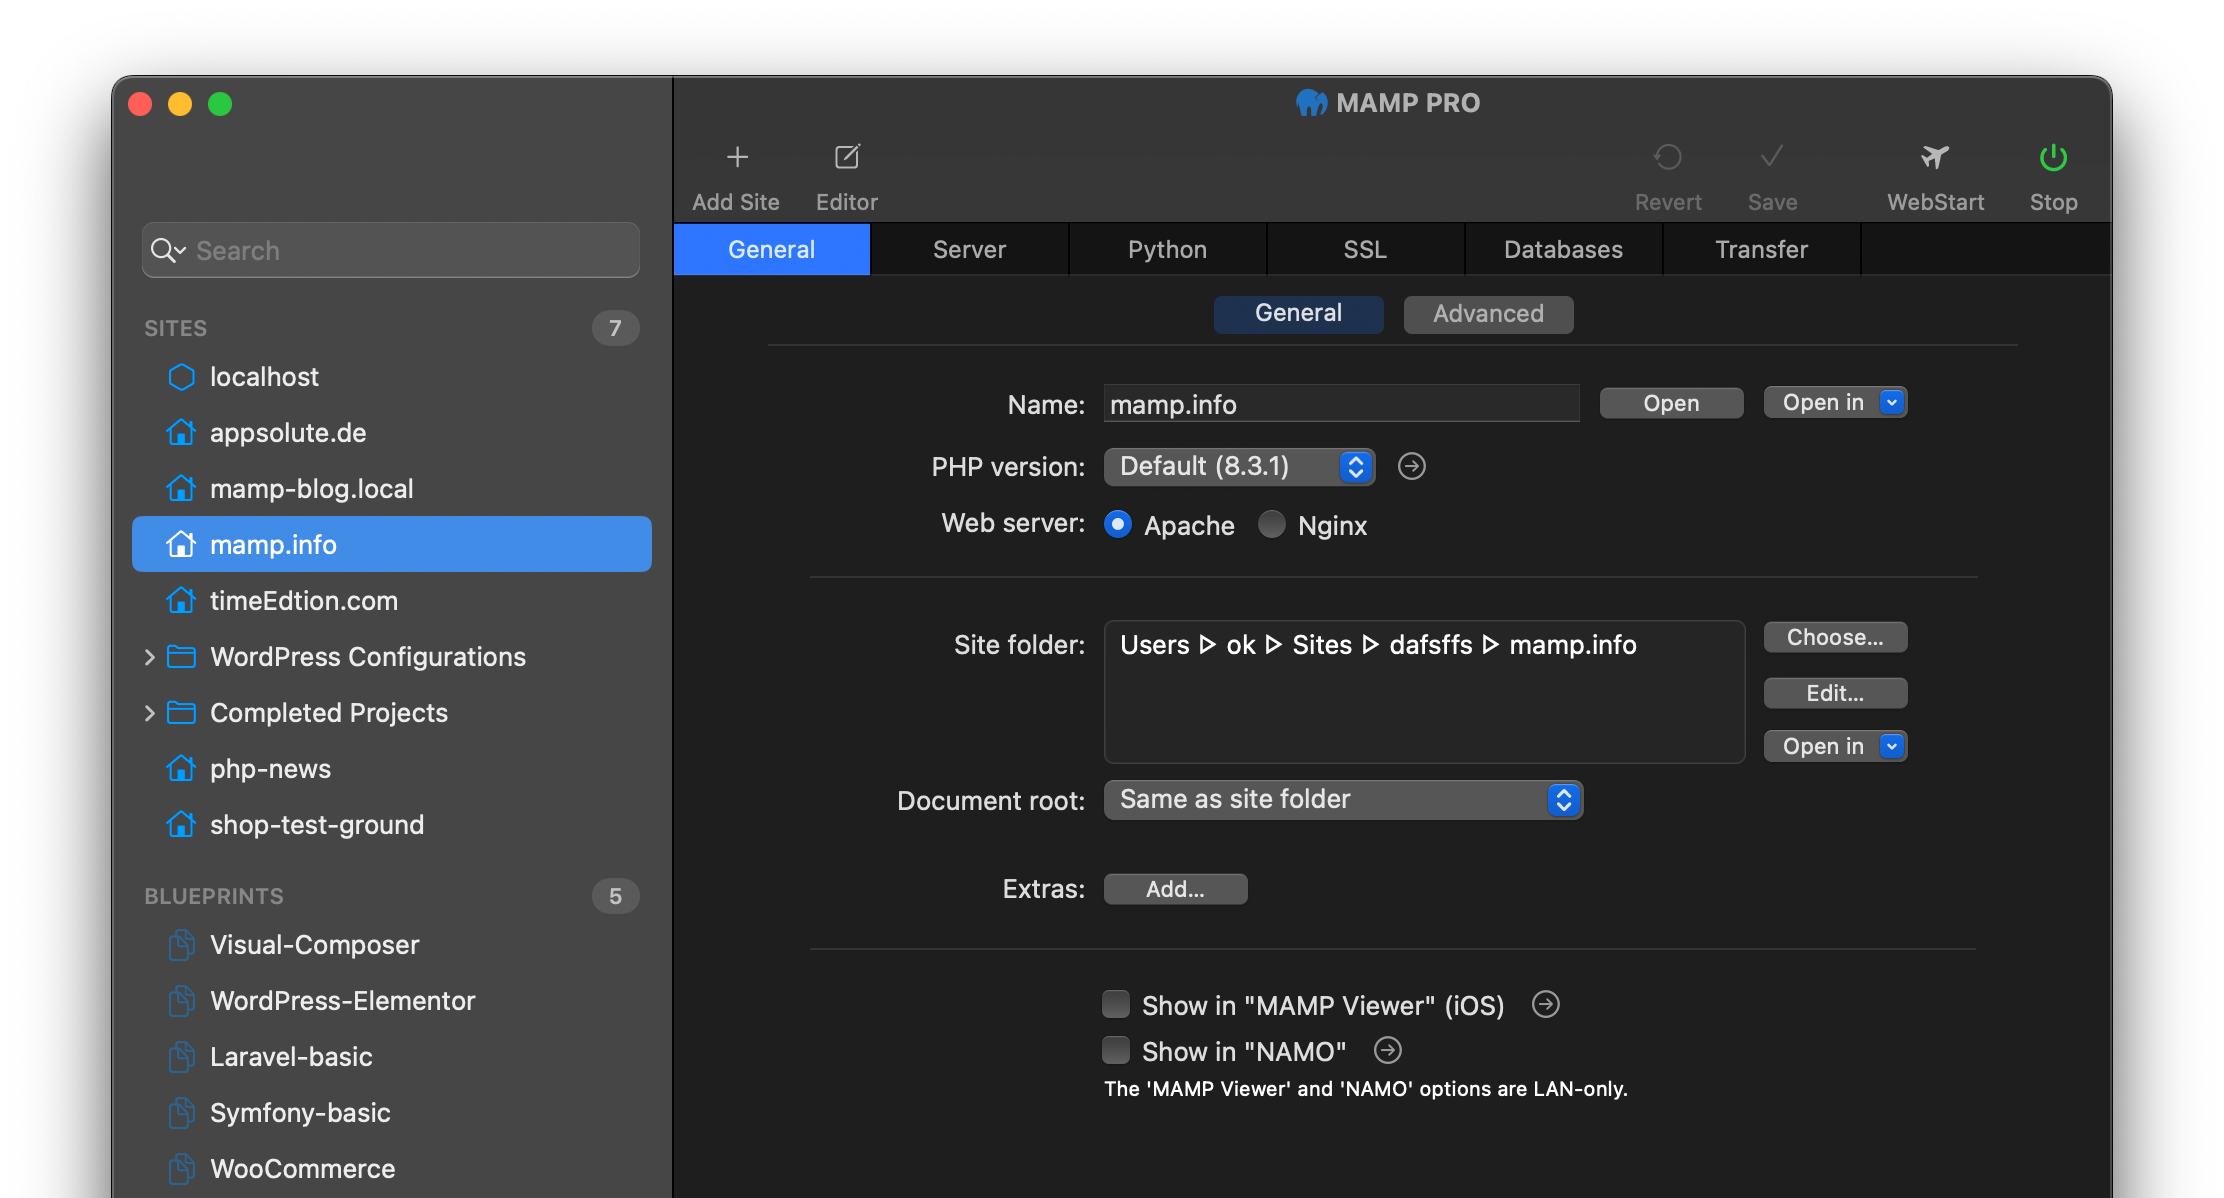Click arrow icon beside MAMP Viewer option
The image size is (2224, 1198).
[1546, 1004]
